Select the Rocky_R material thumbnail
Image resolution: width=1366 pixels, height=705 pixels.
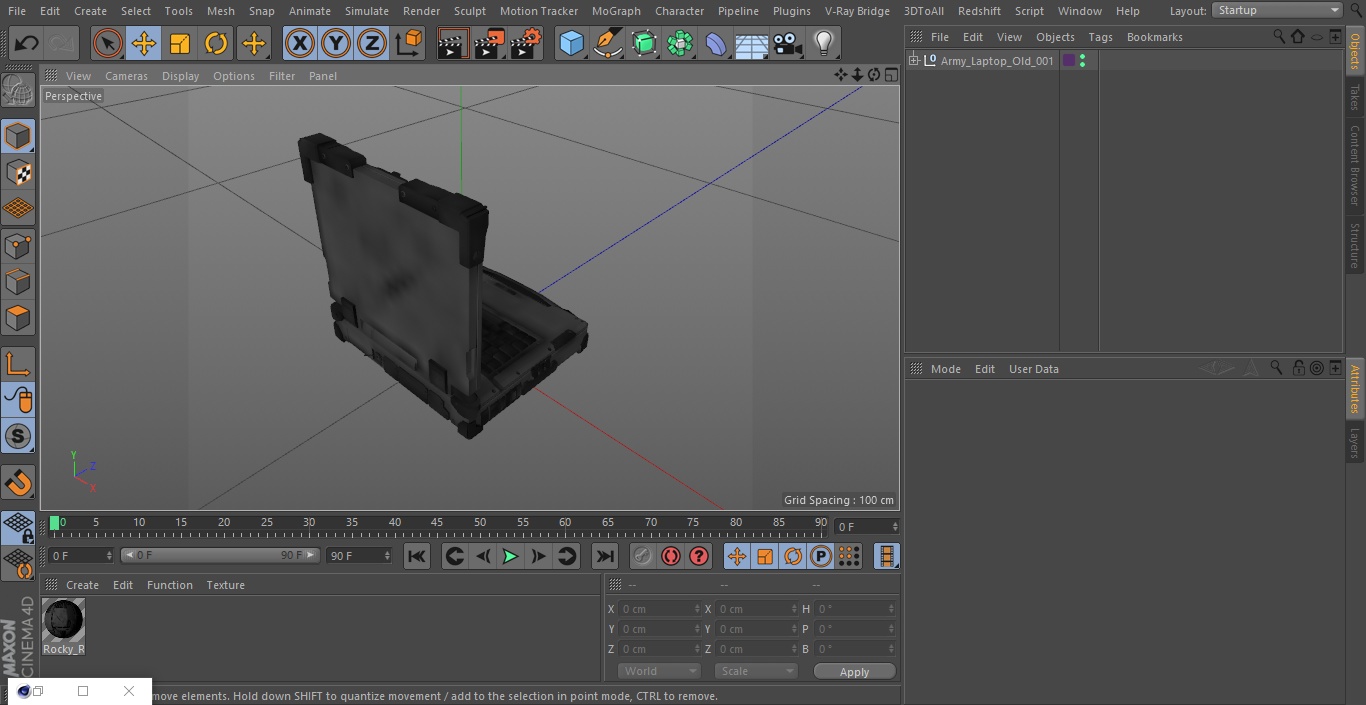click(64, 620)
